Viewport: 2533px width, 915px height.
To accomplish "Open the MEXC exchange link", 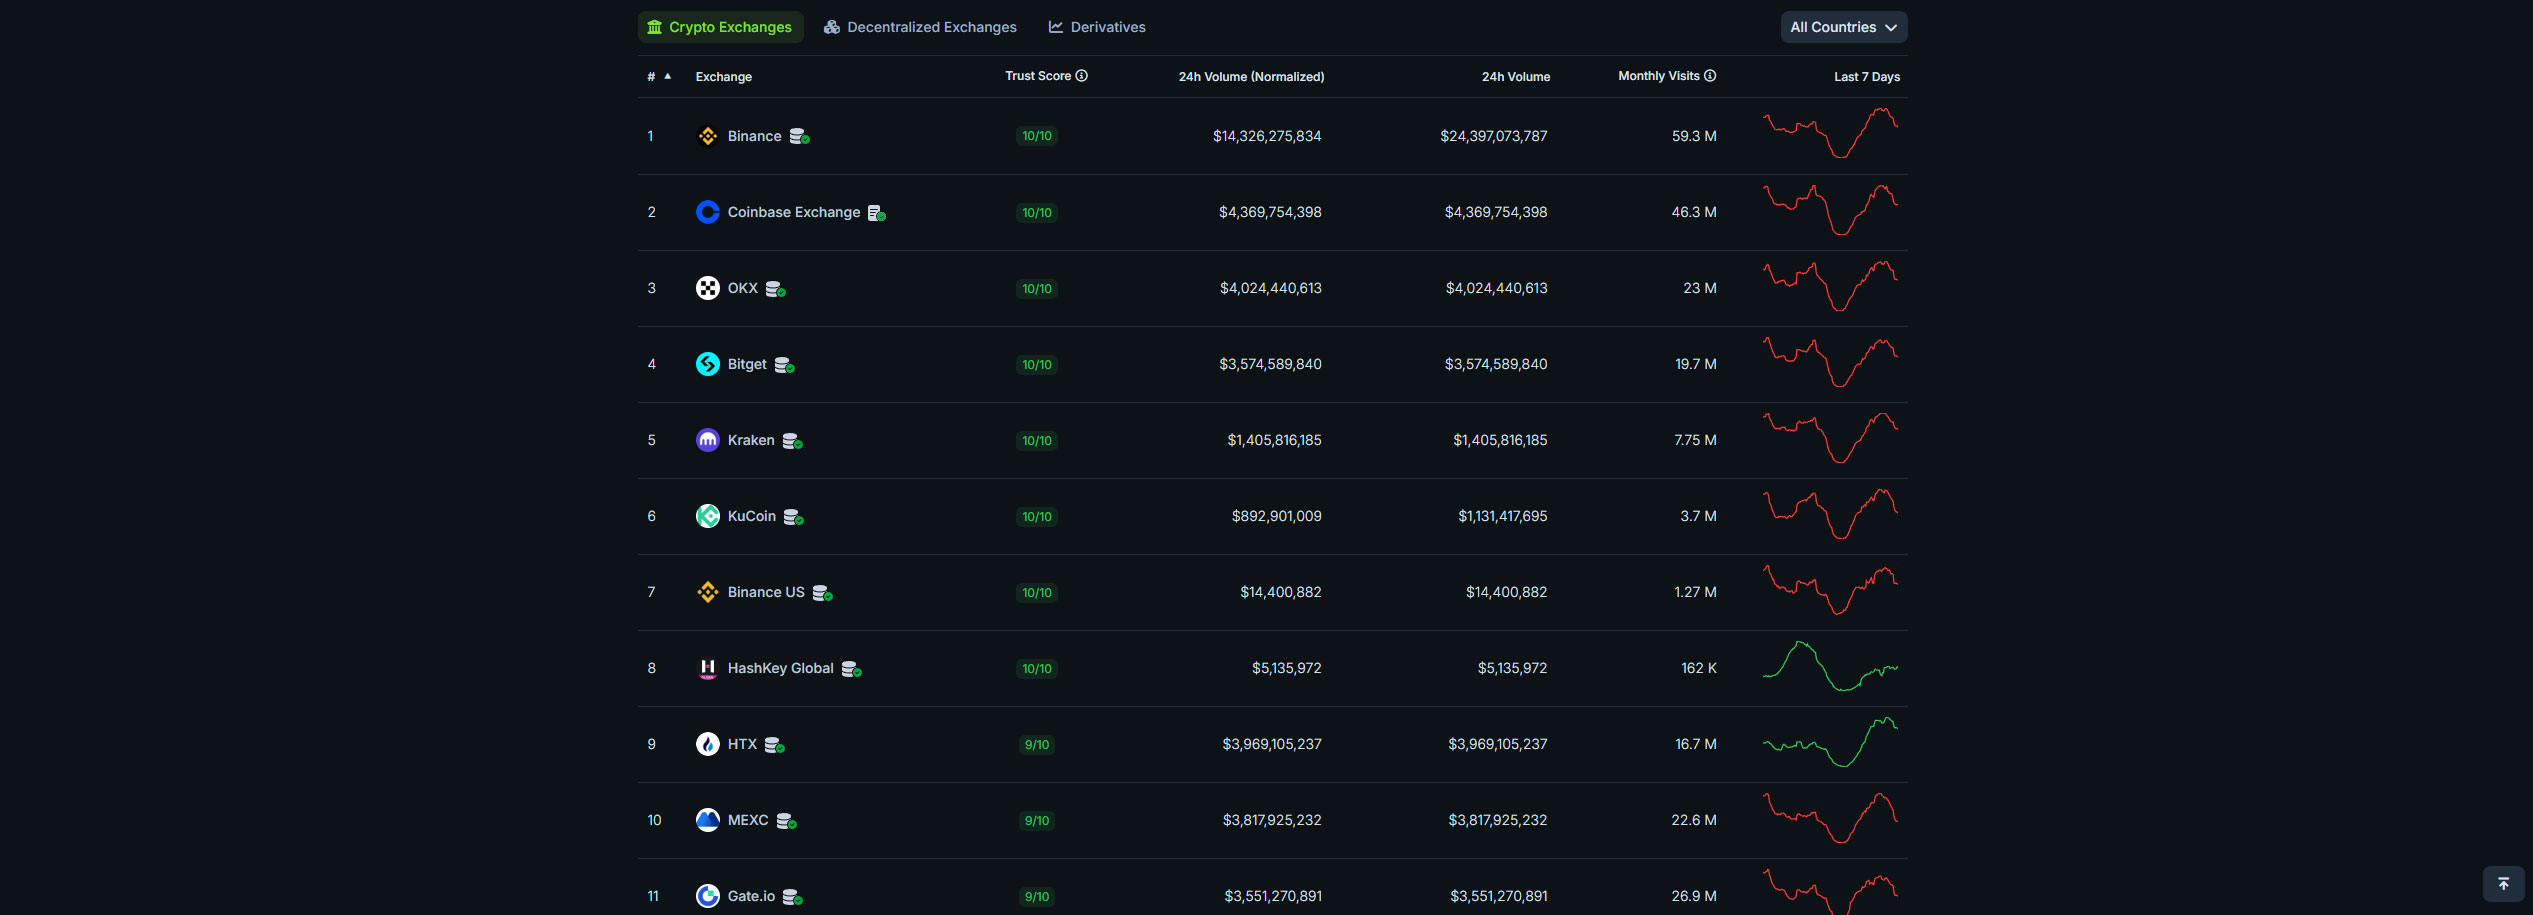I will pos(747,820).
